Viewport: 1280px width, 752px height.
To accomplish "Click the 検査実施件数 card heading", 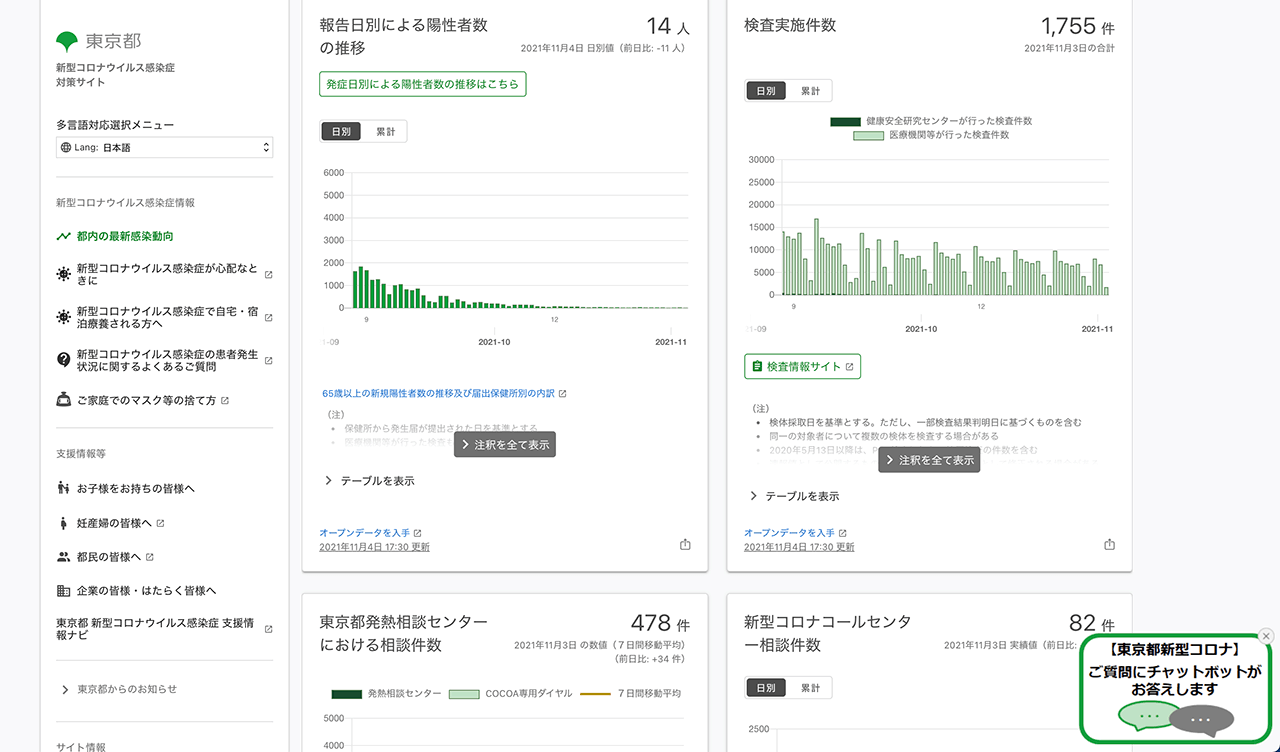I will pos(790,25).
